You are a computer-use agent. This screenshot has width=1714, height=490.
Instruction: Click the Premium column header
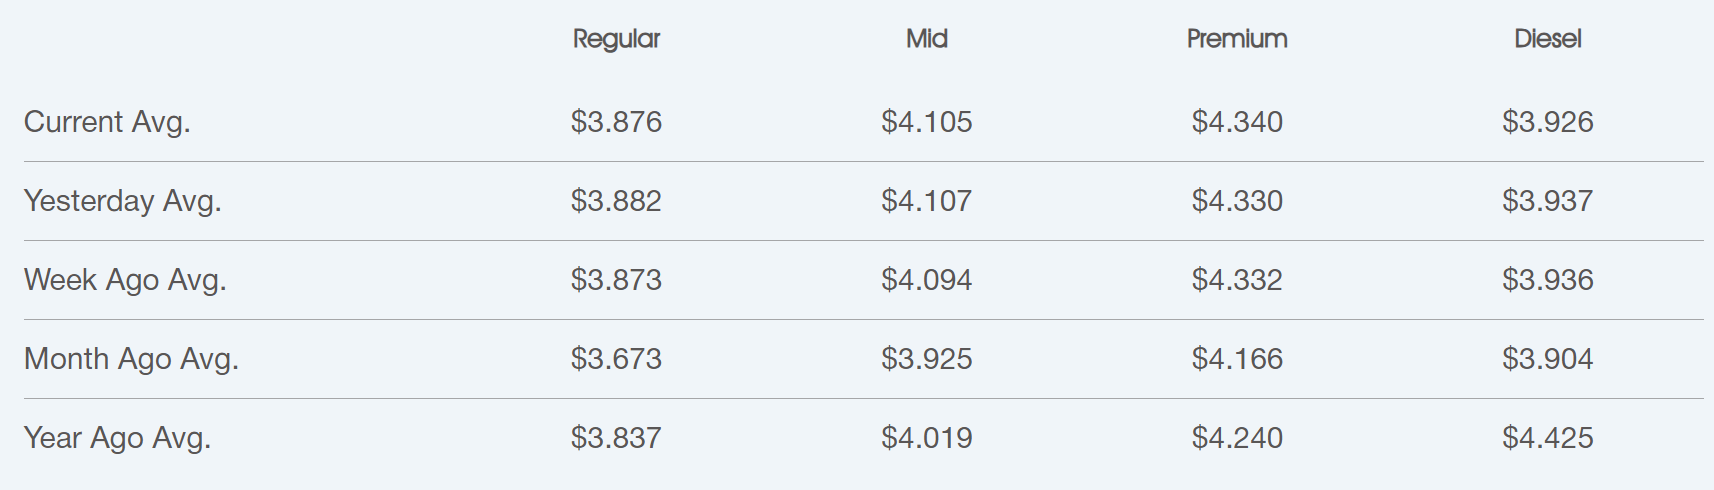point(1237,39)
